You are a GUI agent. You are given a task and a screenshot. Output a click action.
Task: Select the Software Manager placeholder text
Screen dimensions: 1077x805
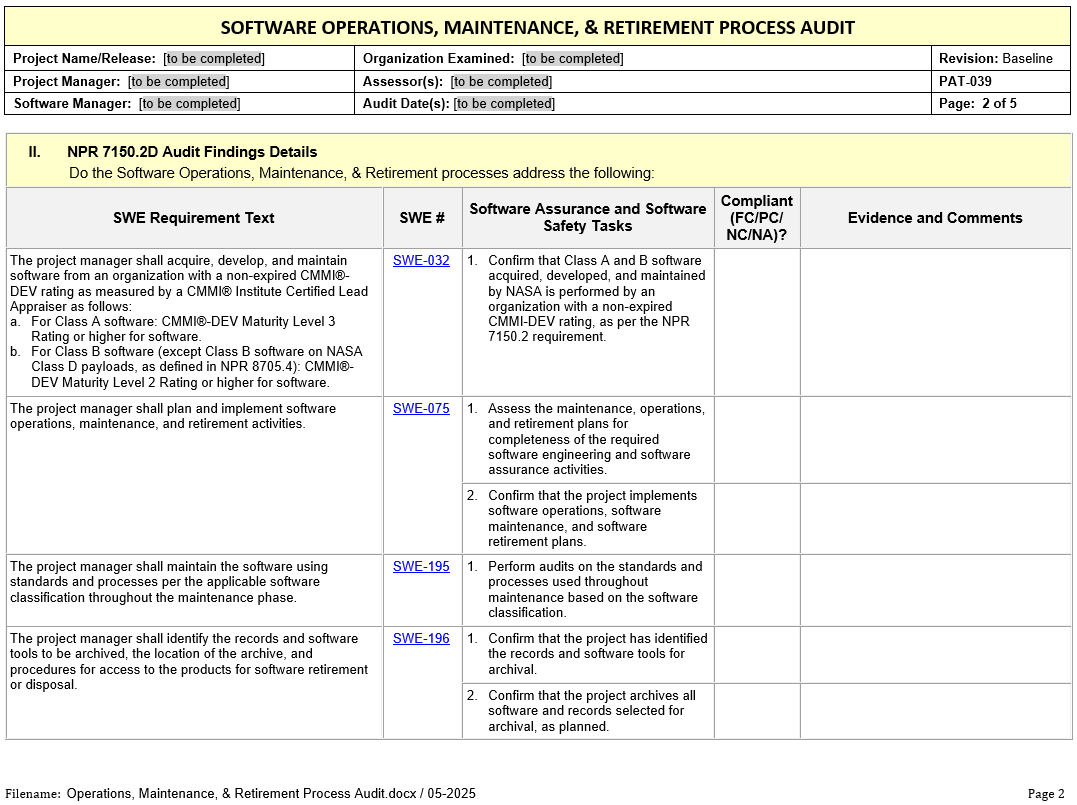(x=189, y=104)
